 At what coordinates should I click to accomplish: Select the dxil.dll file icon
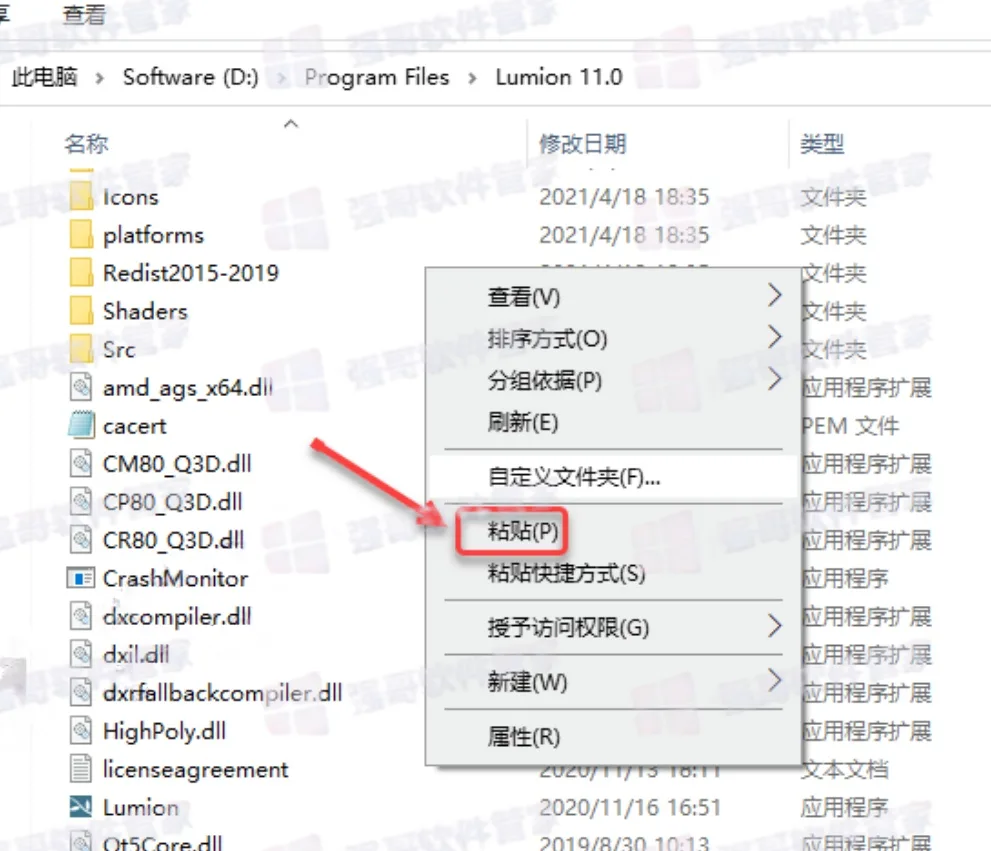tap(81, 654)
